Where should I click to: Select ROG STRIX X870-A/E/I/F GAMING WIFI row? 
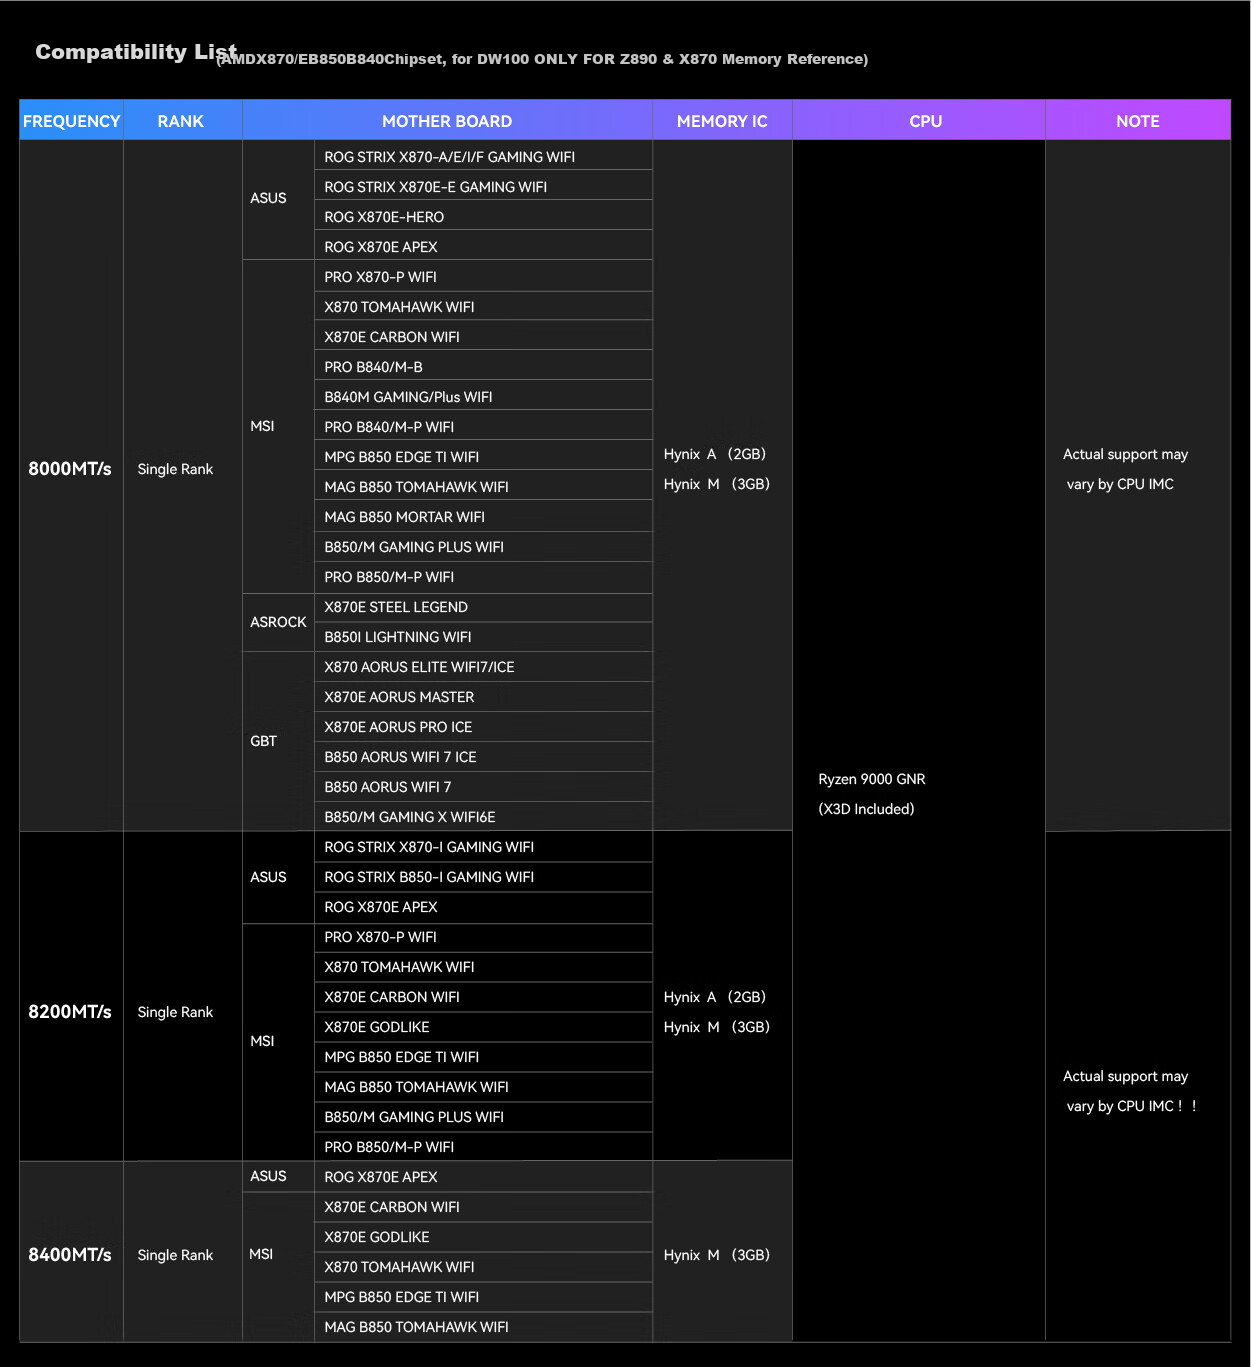click(483, 156)
